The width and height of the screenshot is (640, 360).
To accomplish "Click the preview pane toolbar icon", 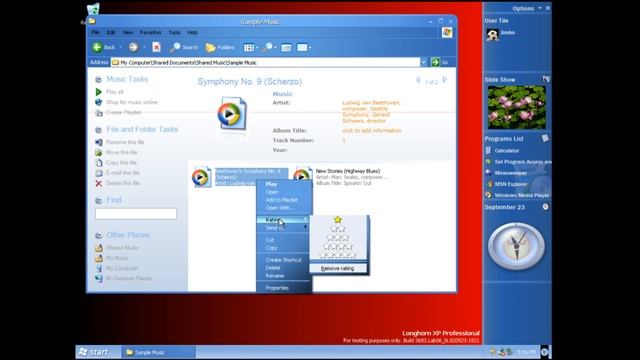I will click(287, 48).
